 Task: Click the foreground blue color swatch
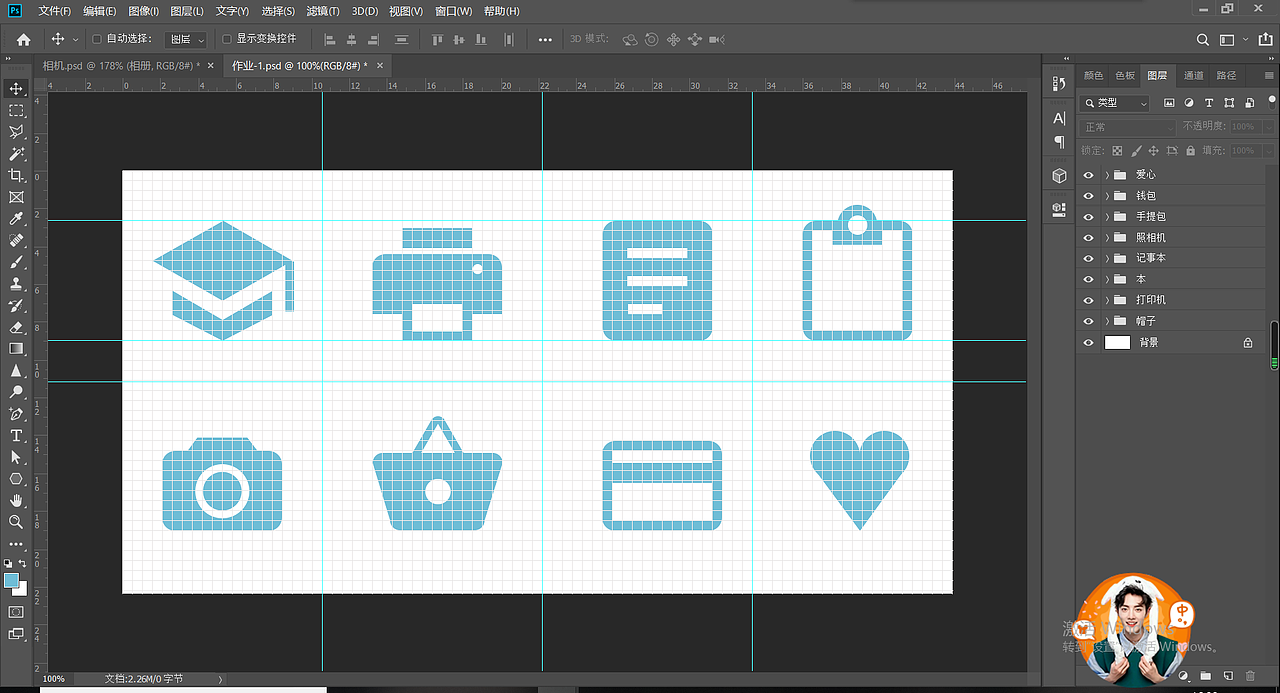click(11, 581)
